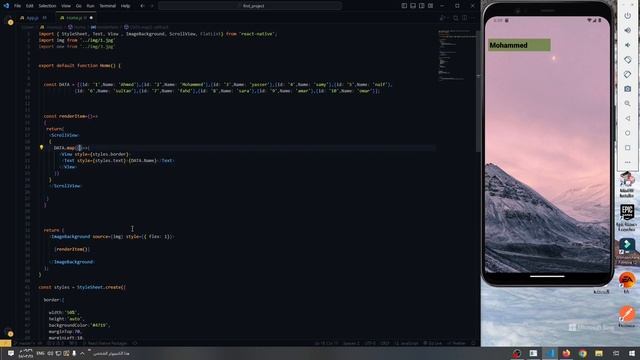Click the emulator Power button

(627, 16)
